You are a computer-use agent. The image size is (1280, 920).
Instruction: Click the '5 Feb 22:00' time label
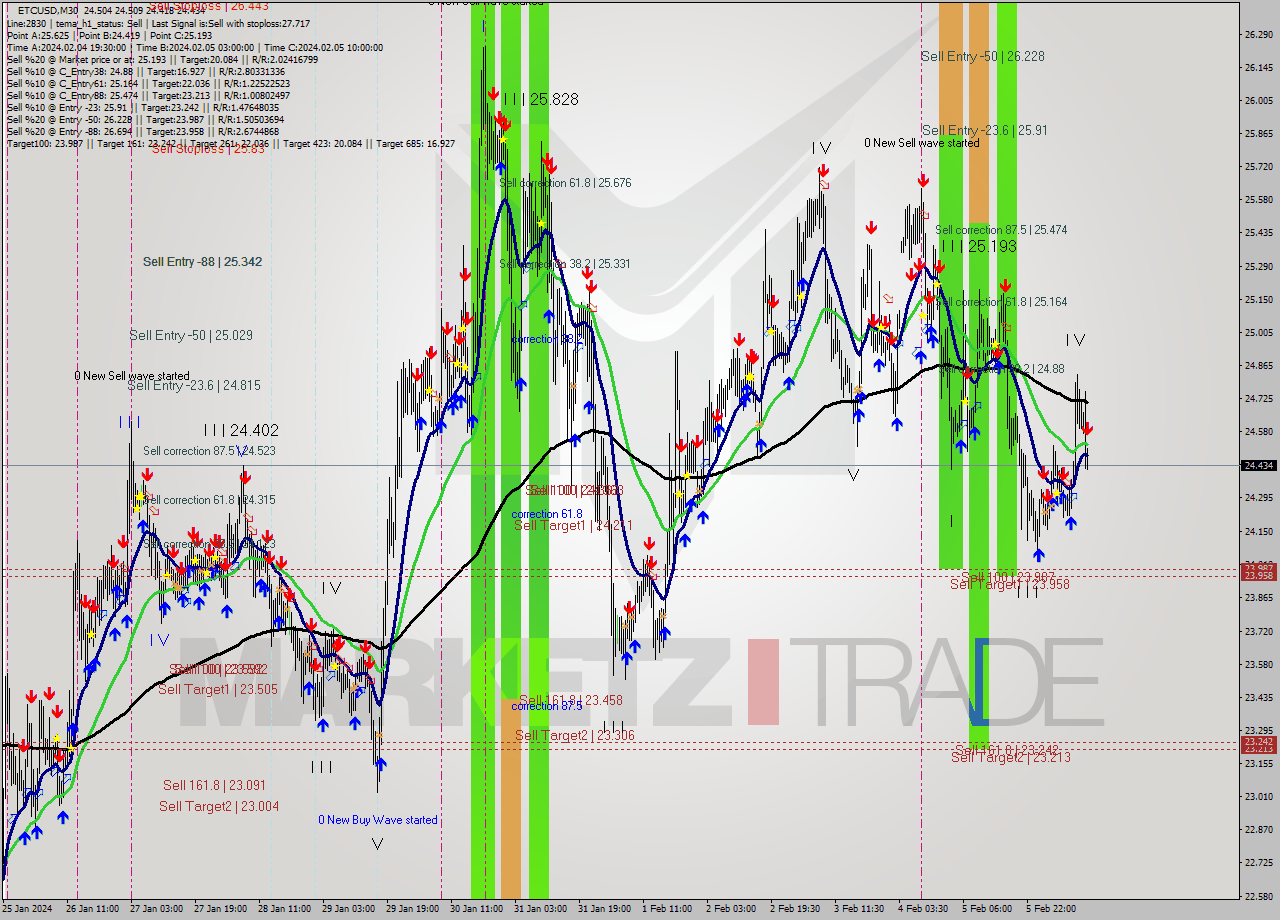[x=1051, y=909]
